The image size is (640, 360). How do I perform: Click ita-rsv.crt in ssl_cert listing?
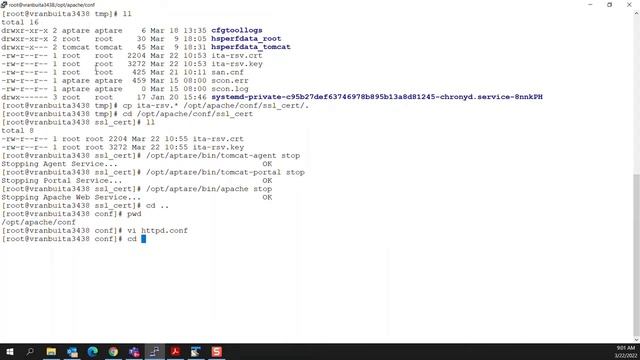coord(218,139)
